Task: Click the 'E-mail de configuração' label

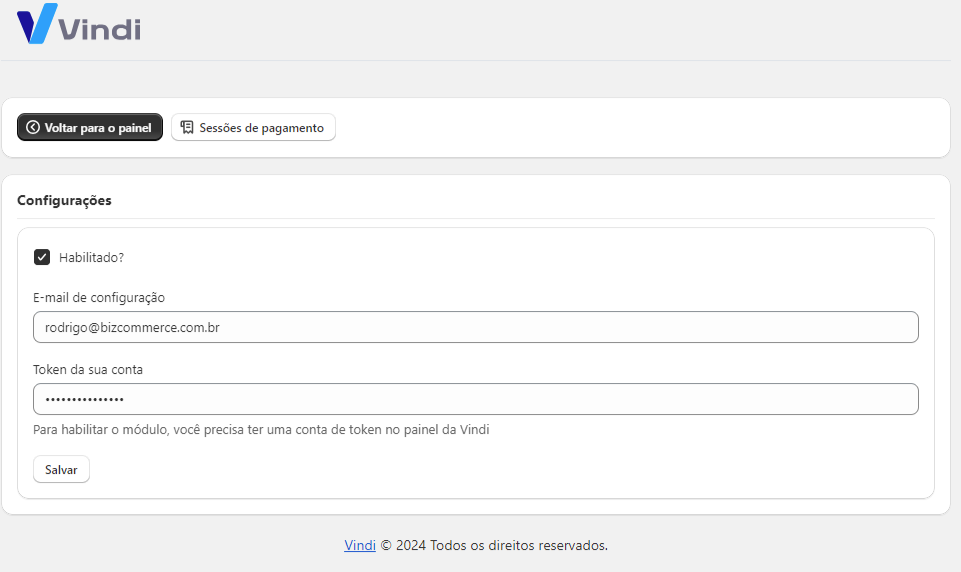Action: tap(99, 297)
